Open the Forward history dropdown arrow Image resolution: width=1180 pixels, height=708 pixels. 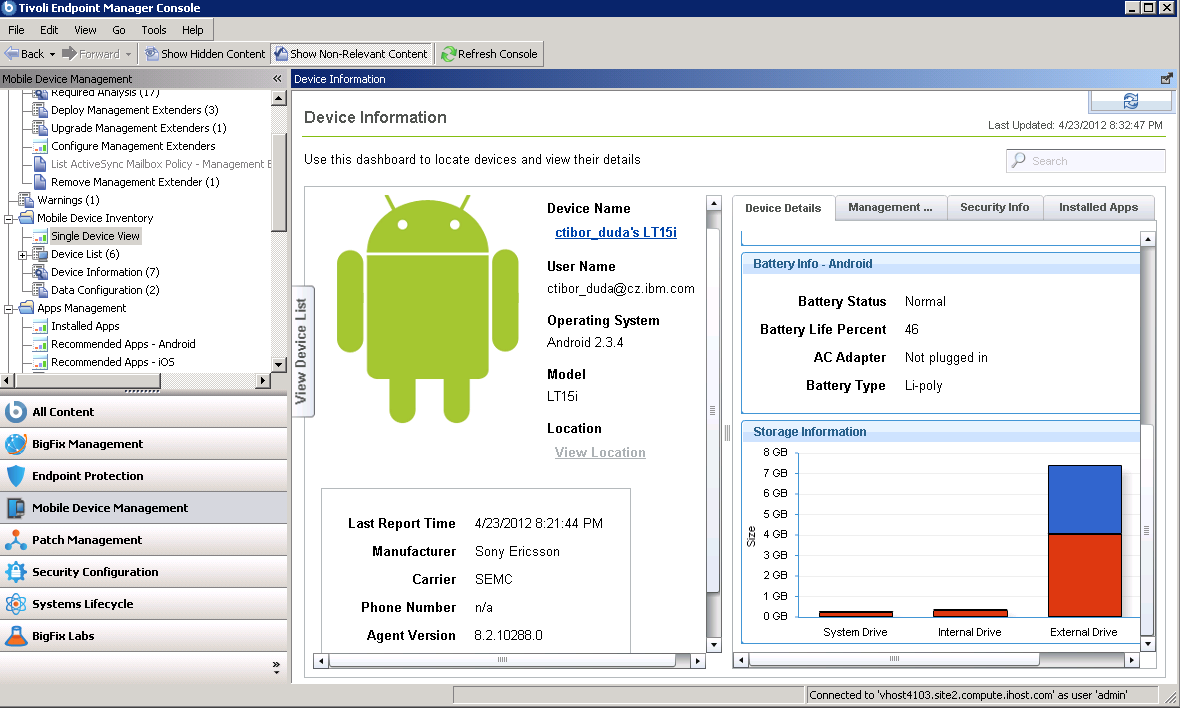click(129, 54)
